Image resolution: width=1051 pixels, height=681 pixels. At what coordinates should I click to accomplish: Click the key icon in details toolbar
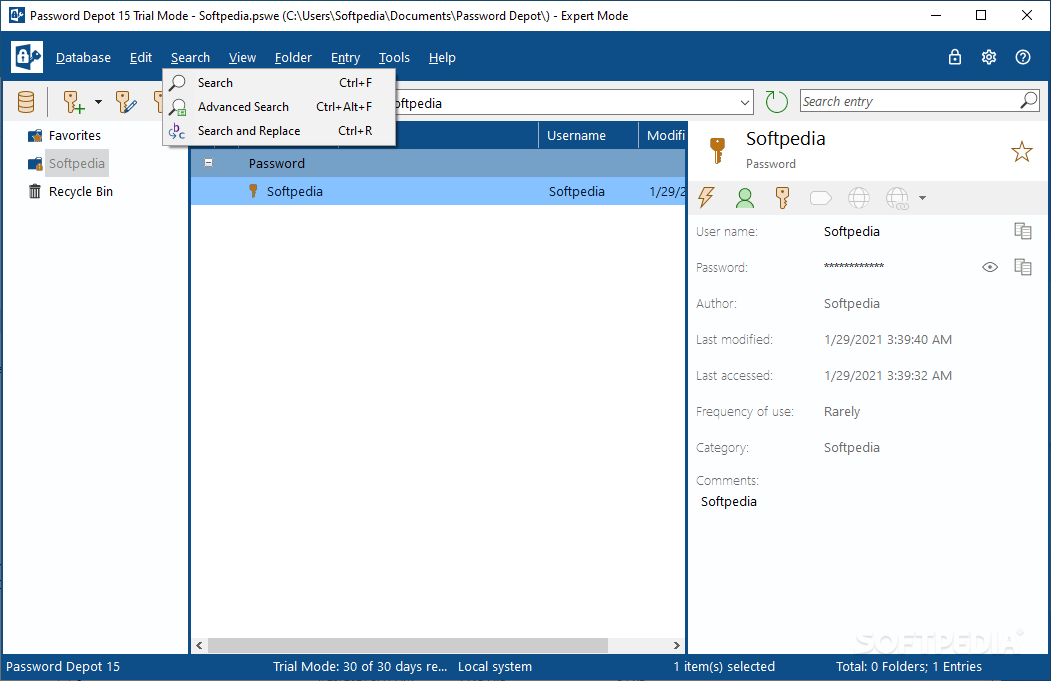coord(782,198)
